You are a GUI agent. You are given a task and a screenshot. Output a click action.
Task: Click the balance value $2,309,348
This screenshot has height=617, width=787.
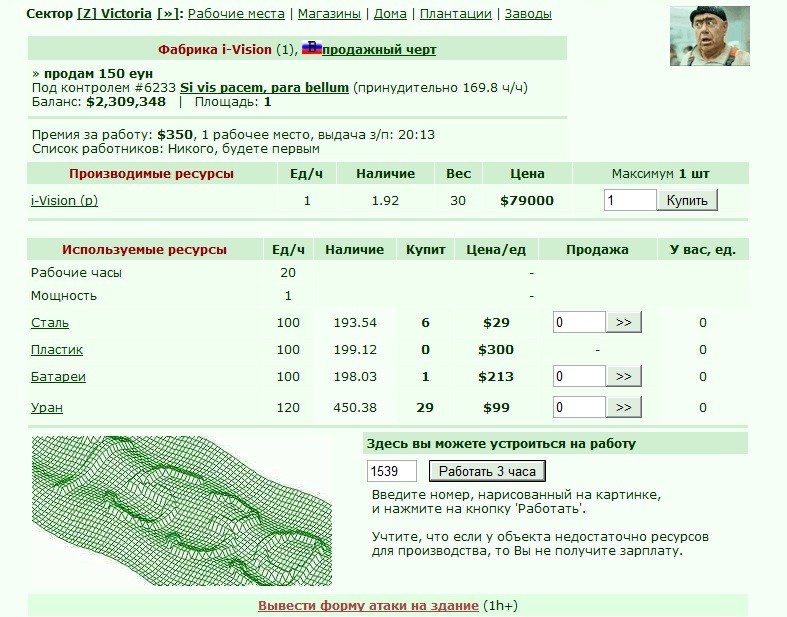[126, 102]
